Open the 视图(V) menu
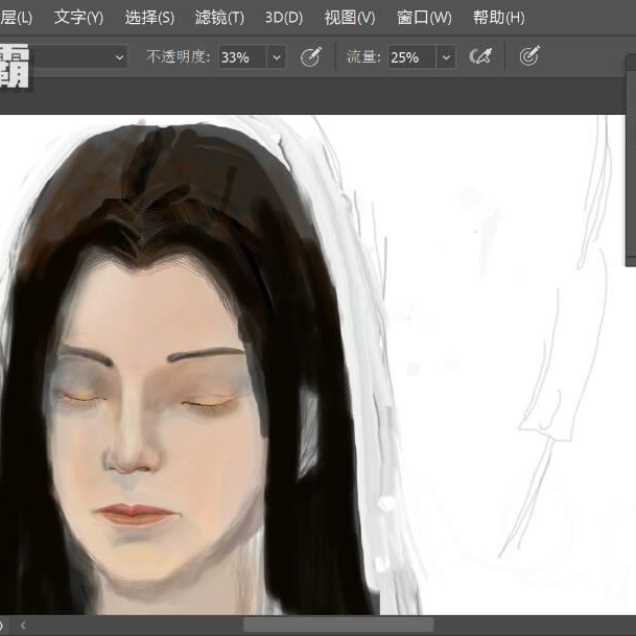This screenshot has height=636, width=636. [x=349, y=18]
